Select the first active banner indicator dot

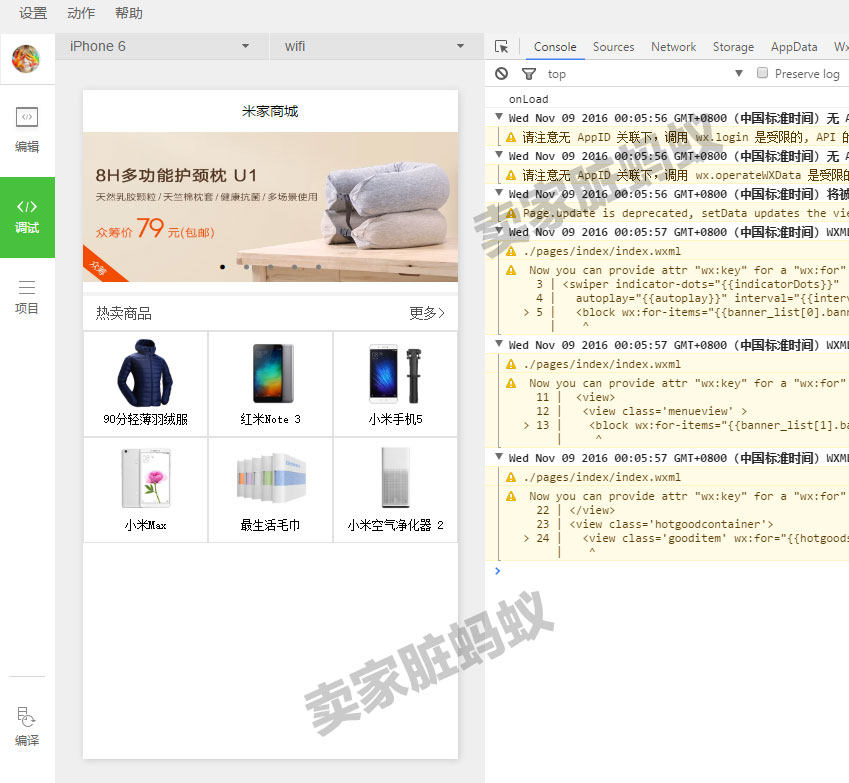pos(223,267)
